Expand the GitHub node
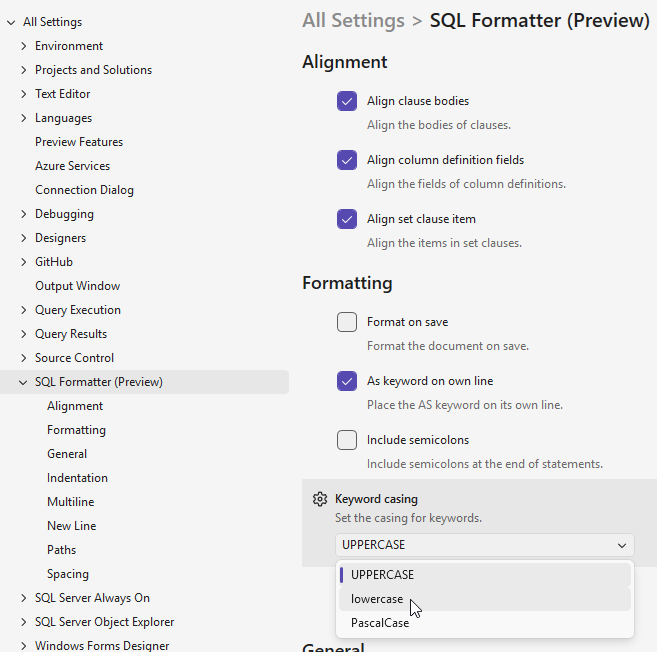This screenshot has height=652, width=657. click(23, 262)
